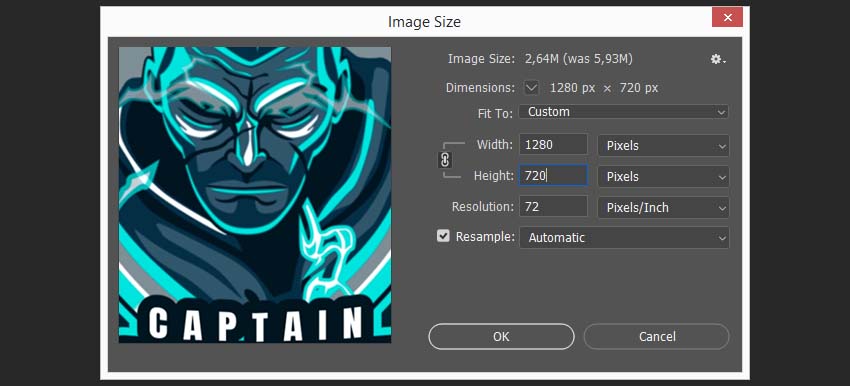Click into the Height field

click(x=553, y=175)
